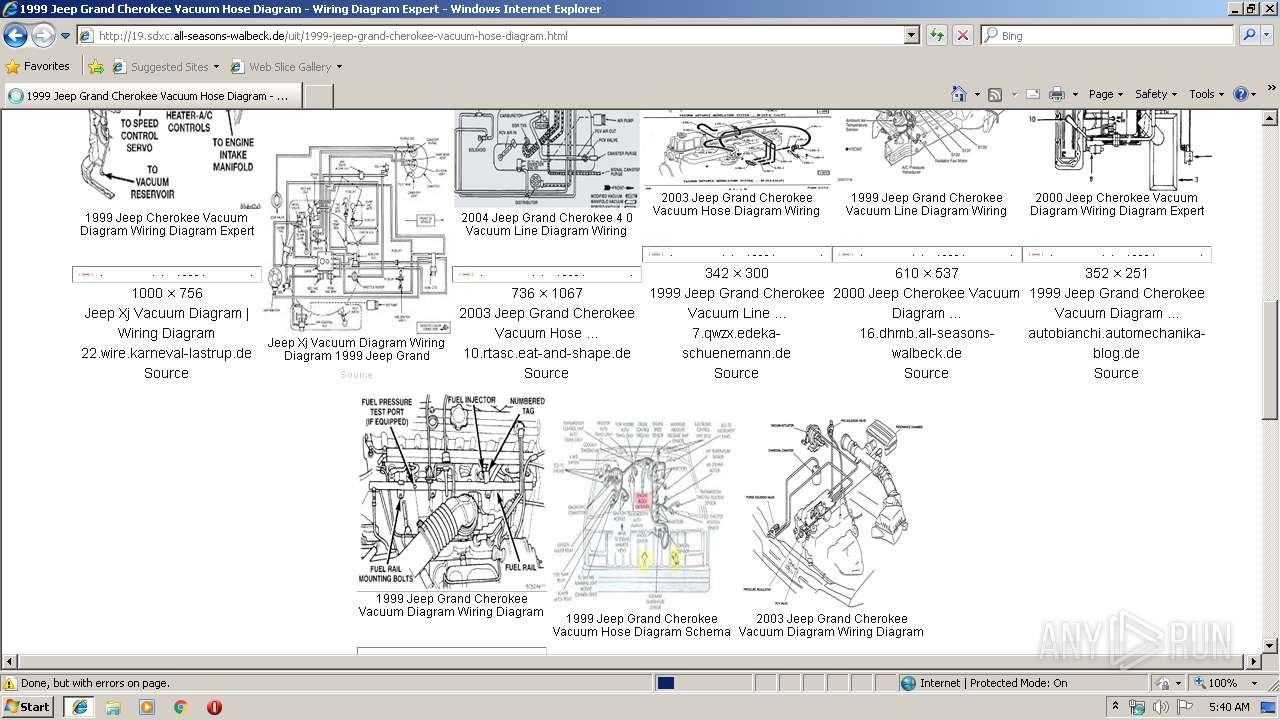
Task: Open the Suggested Sites link
Action: [x=165, y=67]
